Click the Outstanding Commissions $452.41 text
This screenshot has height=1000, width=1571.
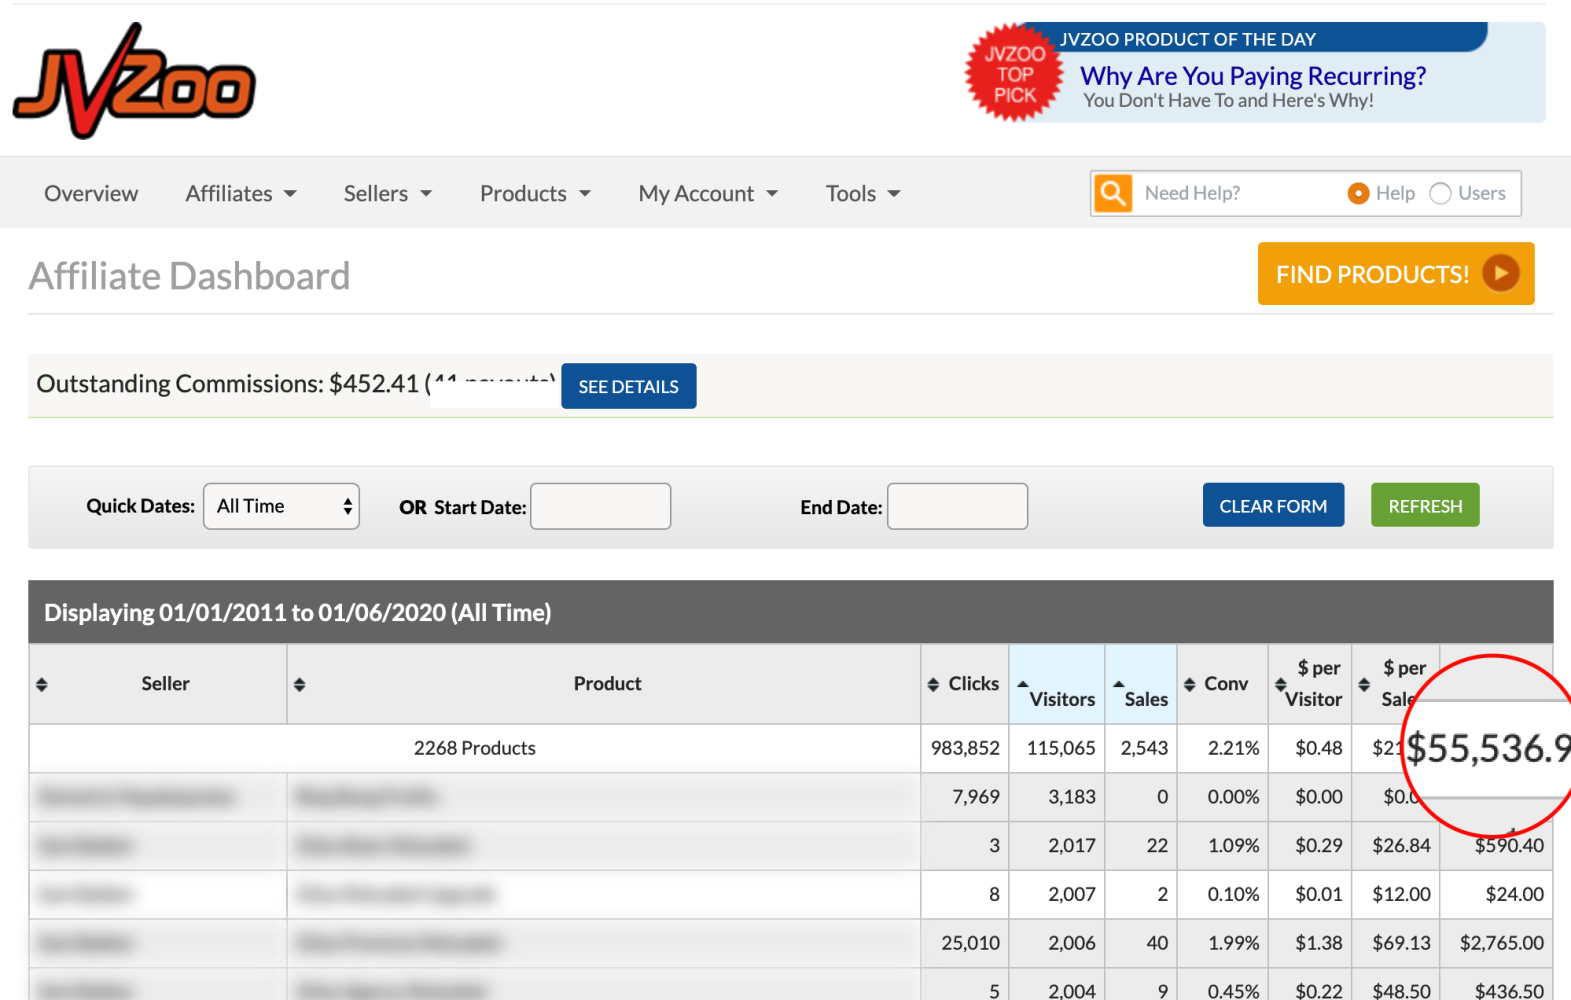227,384
